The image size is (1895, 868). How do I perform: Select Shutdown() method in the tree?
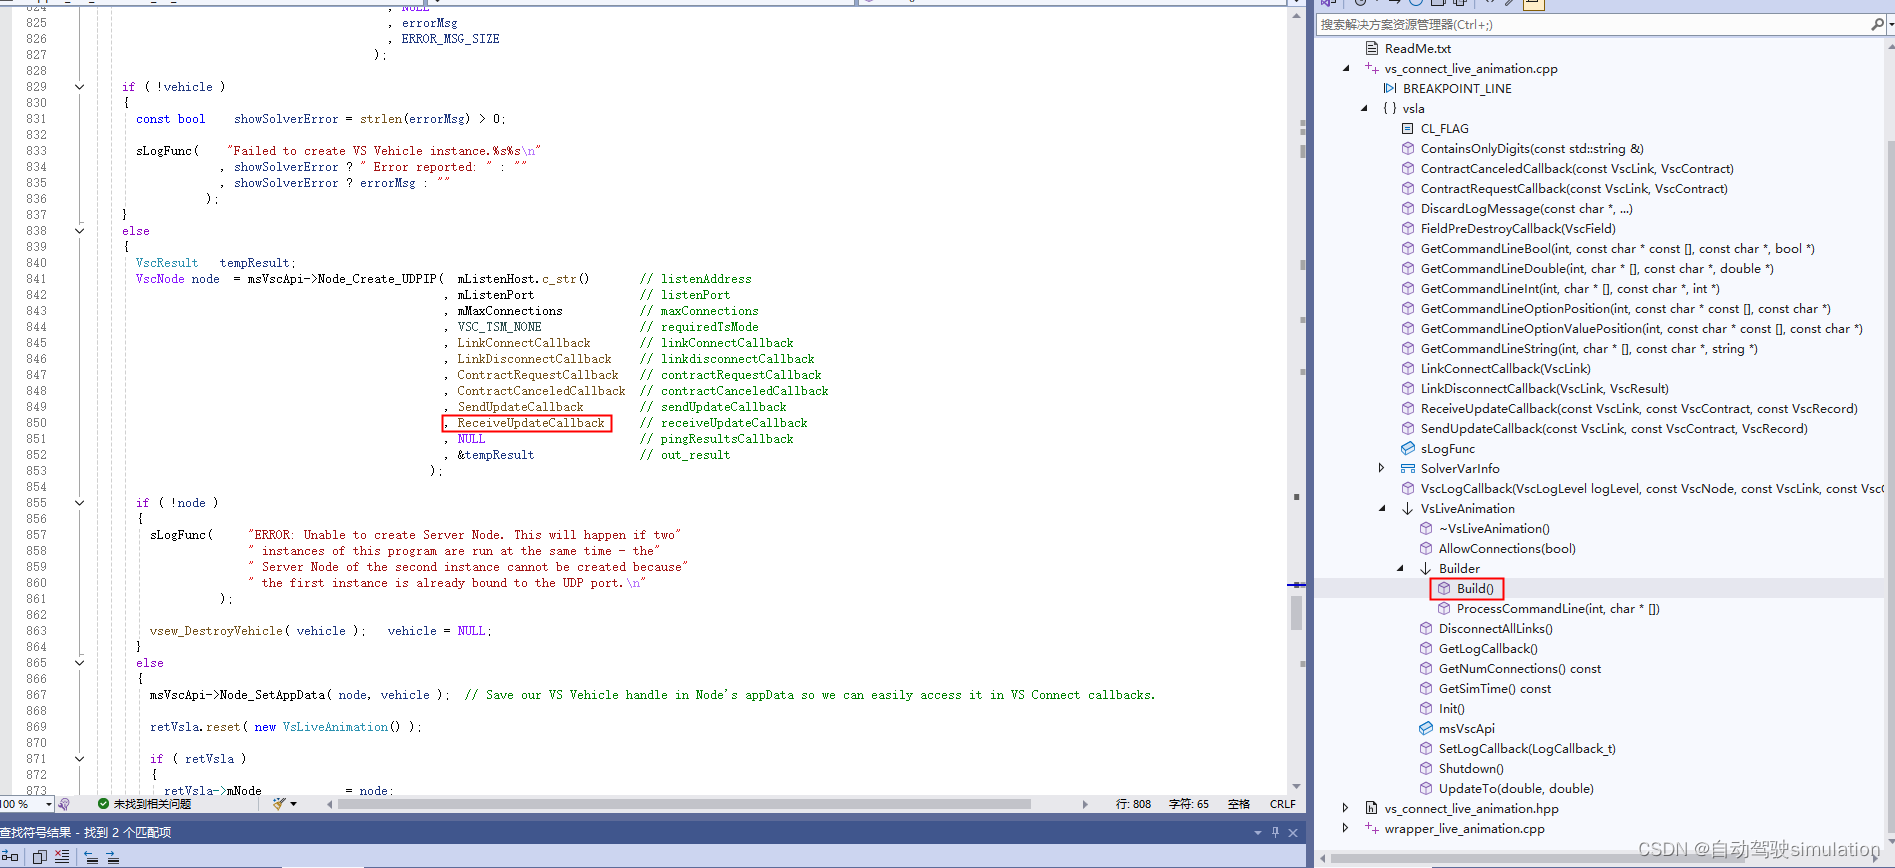coord(1471,768)
